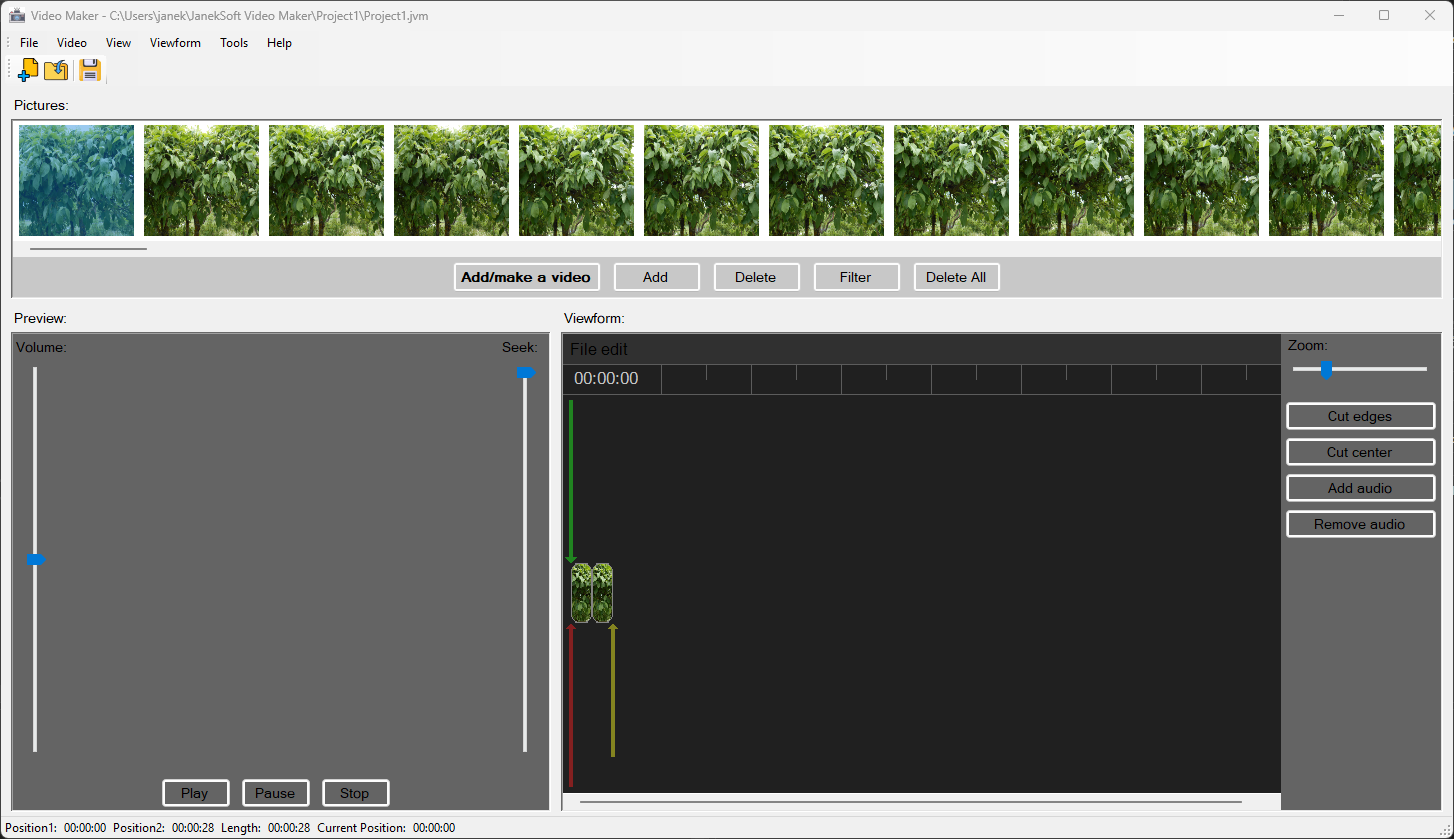The width and height of the screenshot is (1454, 839).
Task: Stop the preview playback
Action: [355, 793]
